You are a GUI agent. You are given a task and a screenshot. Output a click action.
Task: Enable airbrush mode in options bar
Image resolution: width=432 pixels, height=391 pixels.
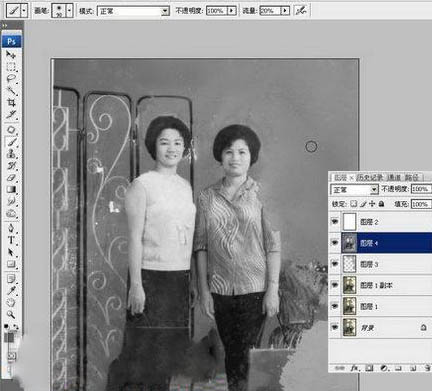301,11
